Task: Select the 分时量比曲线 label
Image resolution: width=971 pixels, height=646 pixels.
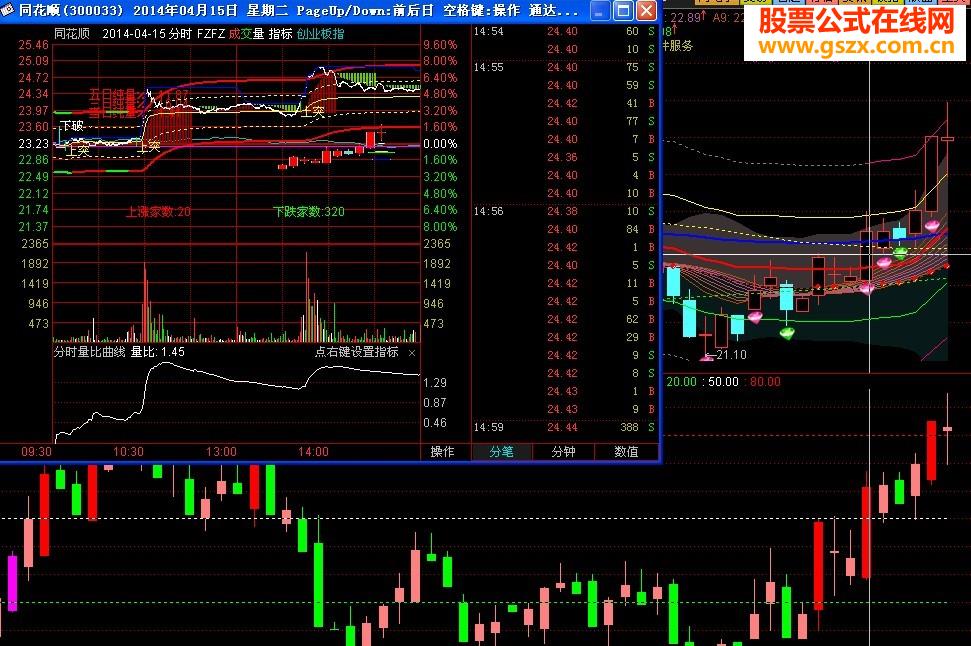Action: click(90, 352)
